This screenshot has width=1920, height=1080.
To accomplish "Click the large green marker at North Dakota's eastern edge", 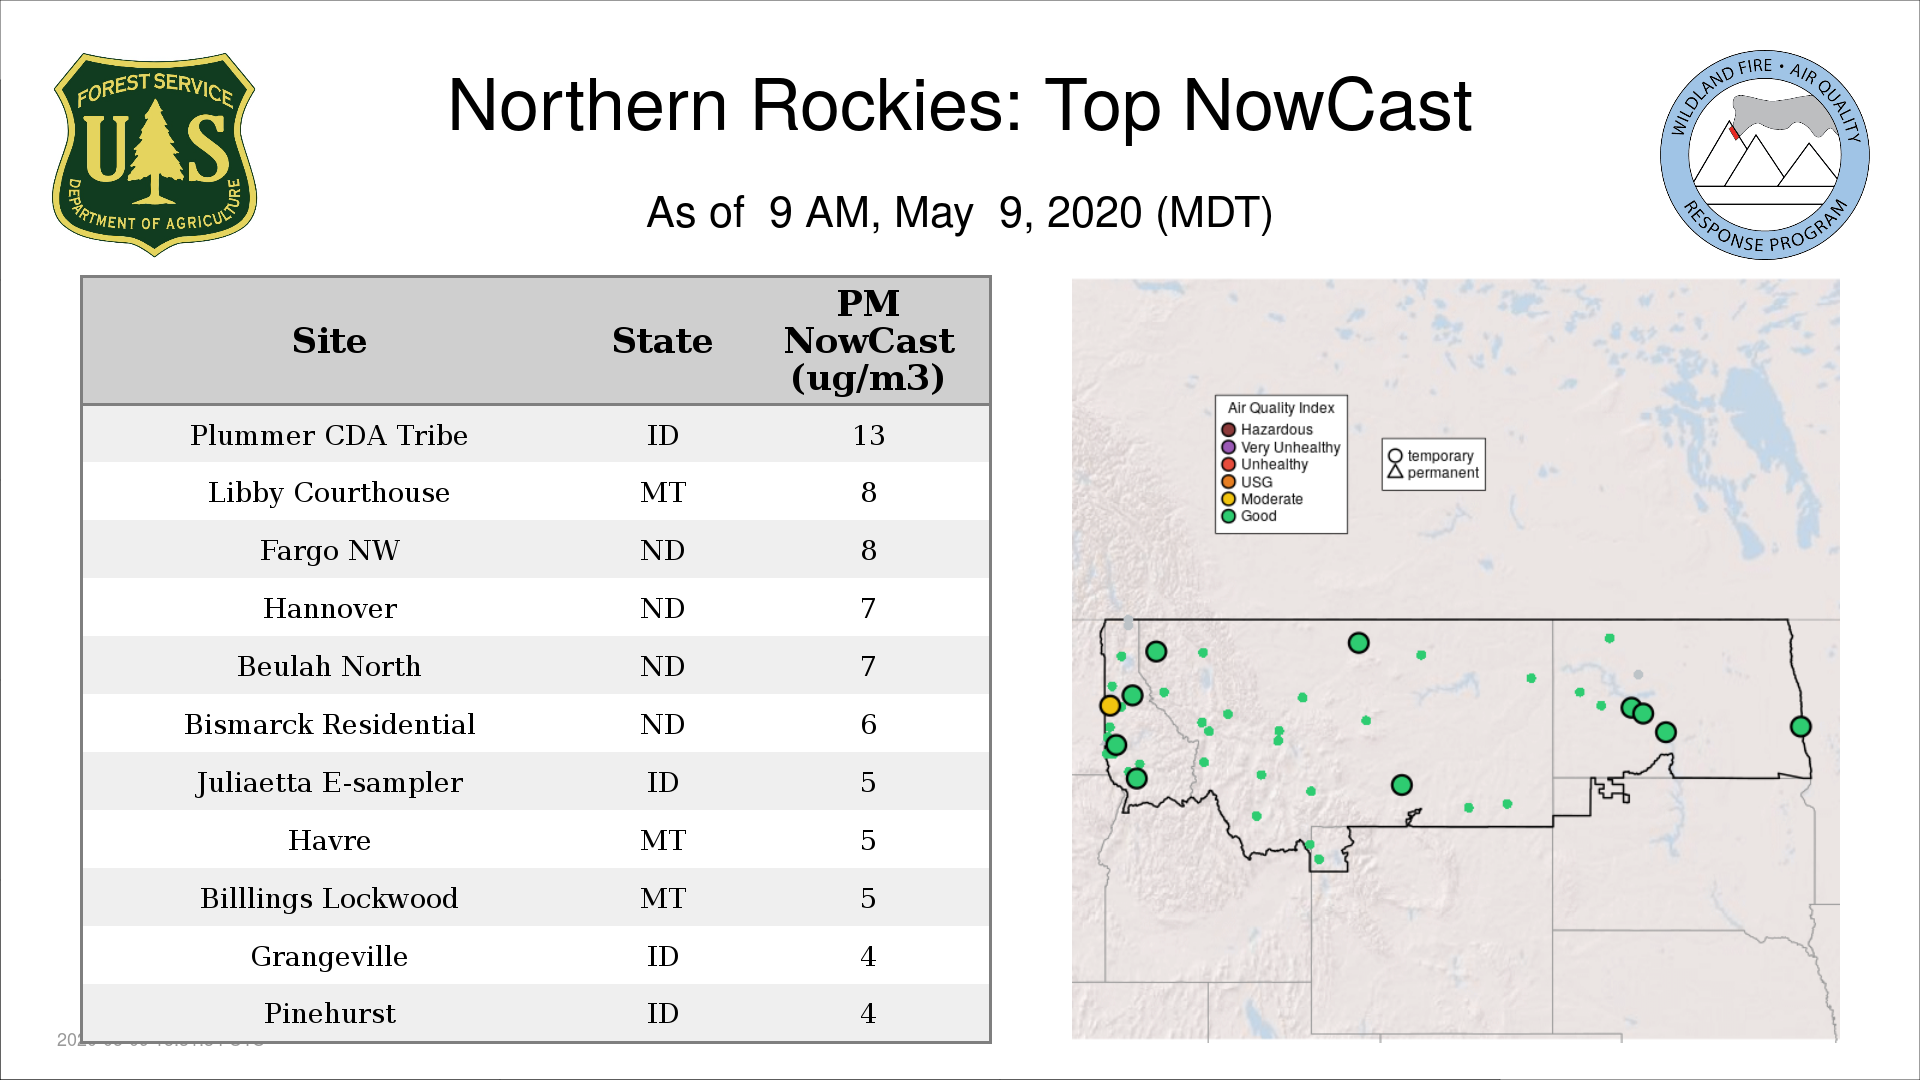I will tap(1800, 727).
